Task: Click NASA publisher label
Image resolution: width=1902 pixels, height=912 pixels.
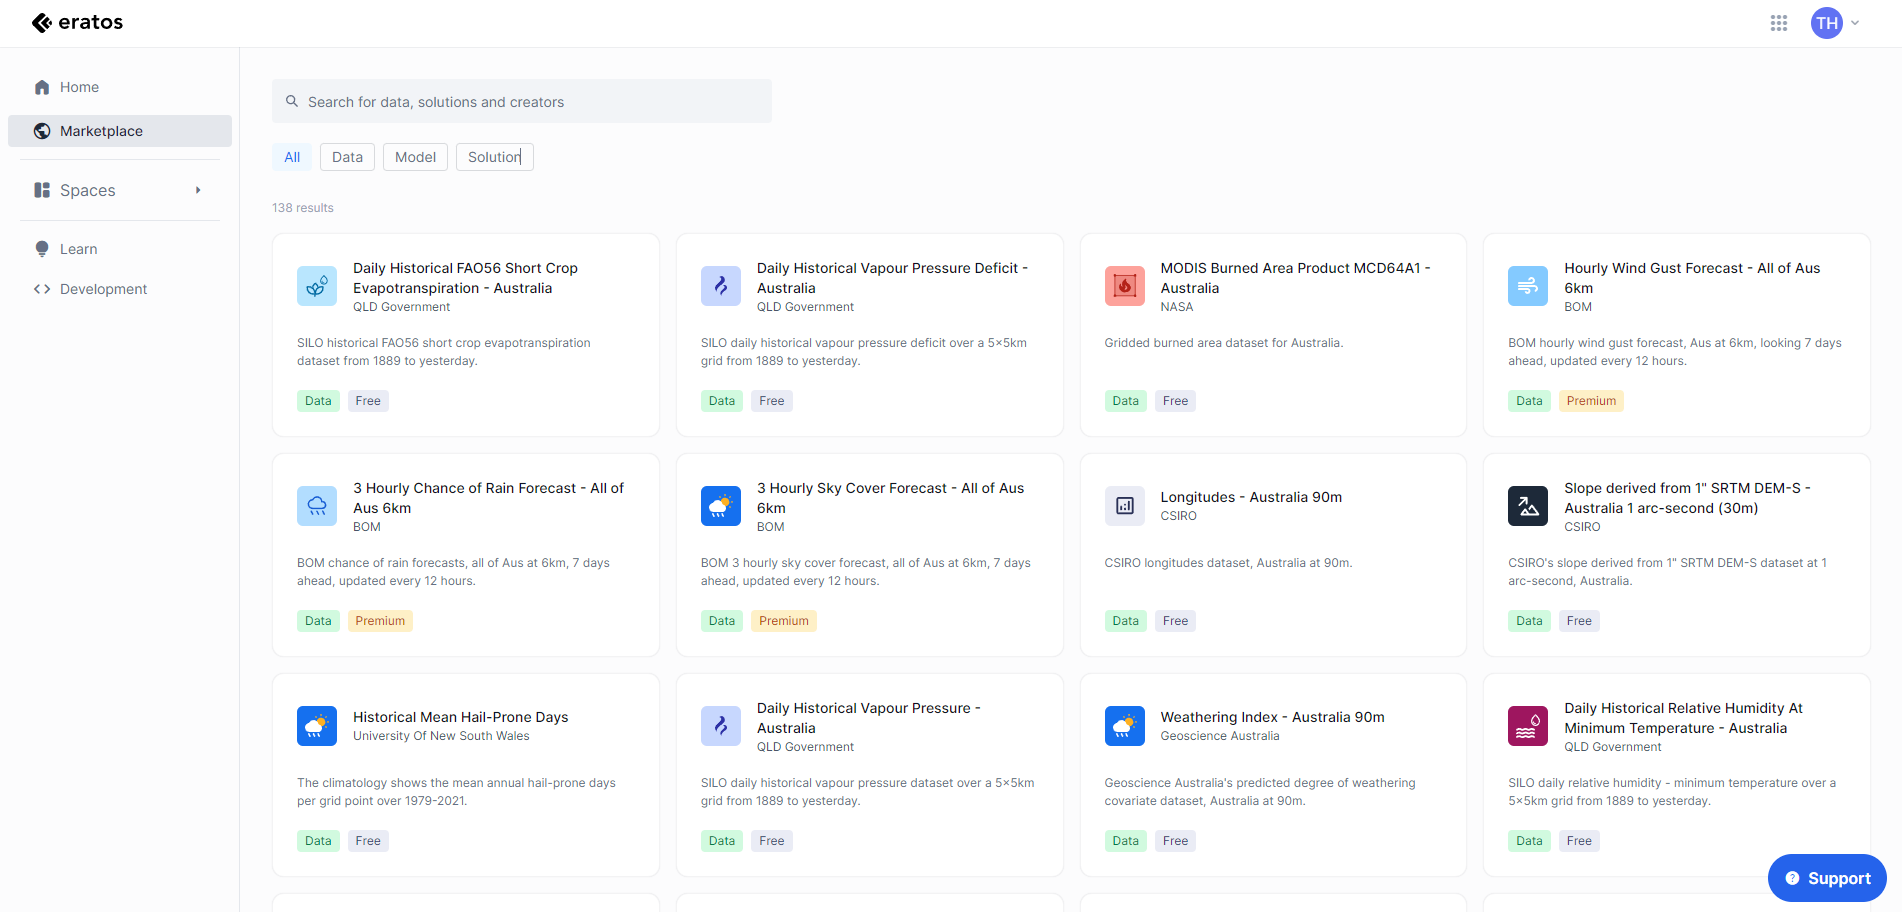Action: pos(1176,307)
